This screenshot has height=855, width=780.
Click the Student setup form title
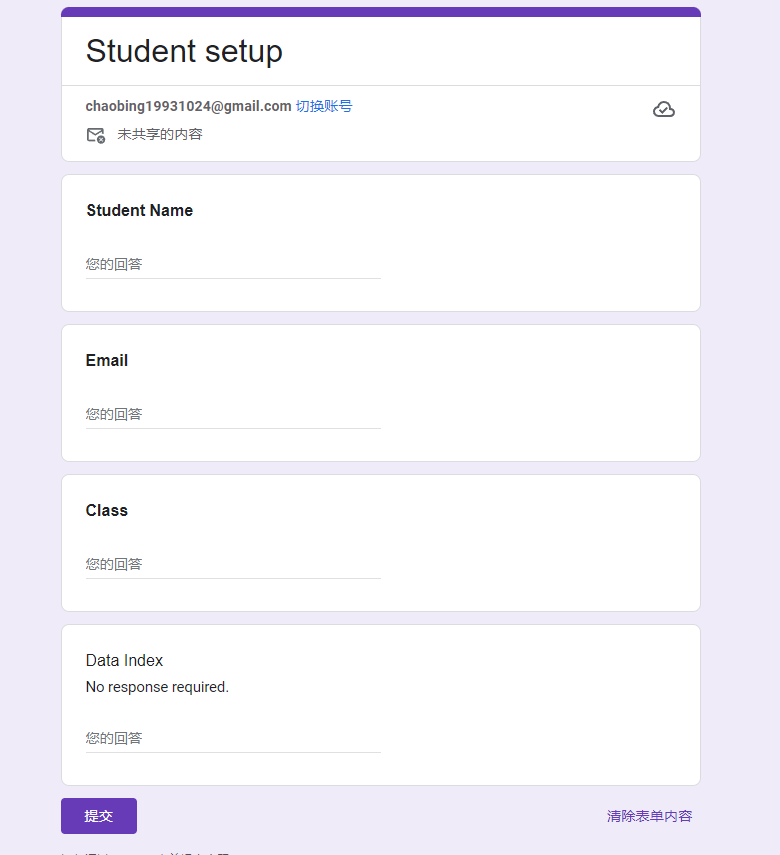pos(184,51)
